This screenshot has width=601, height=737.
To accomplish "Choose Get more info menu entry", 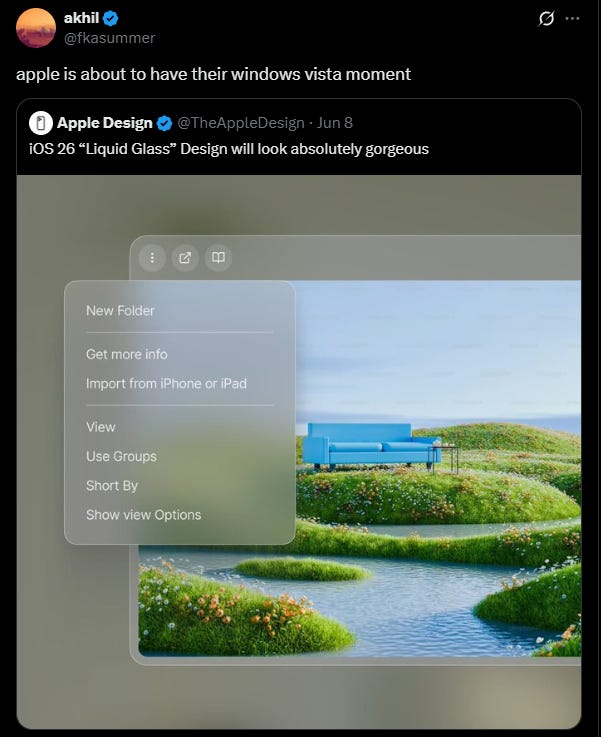I will tap(127, 354).
